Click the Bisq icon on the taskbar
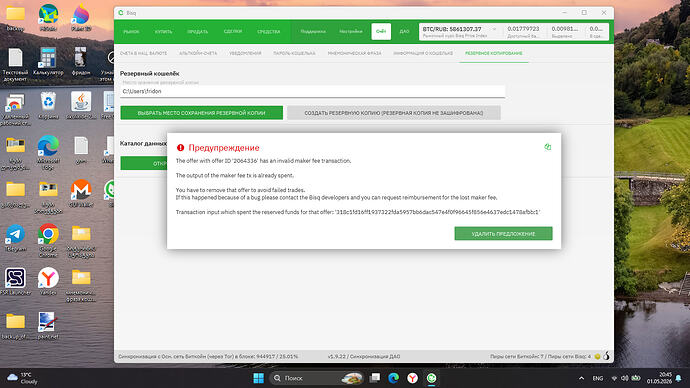 (x=432, y=378)
